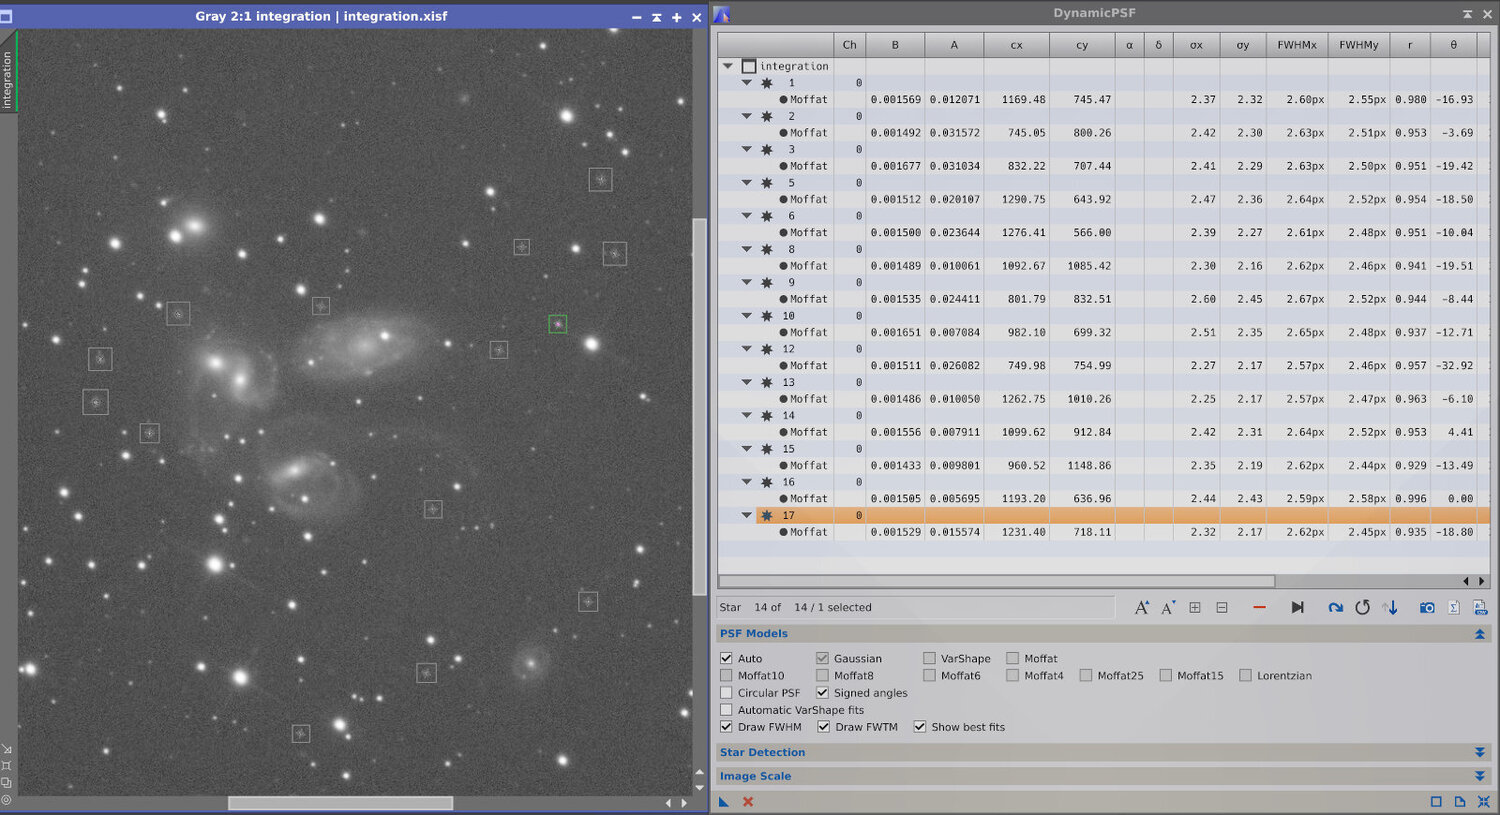The width and height of the screenshot is (1500, 815).
Task: Click the FWHMx column header
Action: pos(1296,45)
